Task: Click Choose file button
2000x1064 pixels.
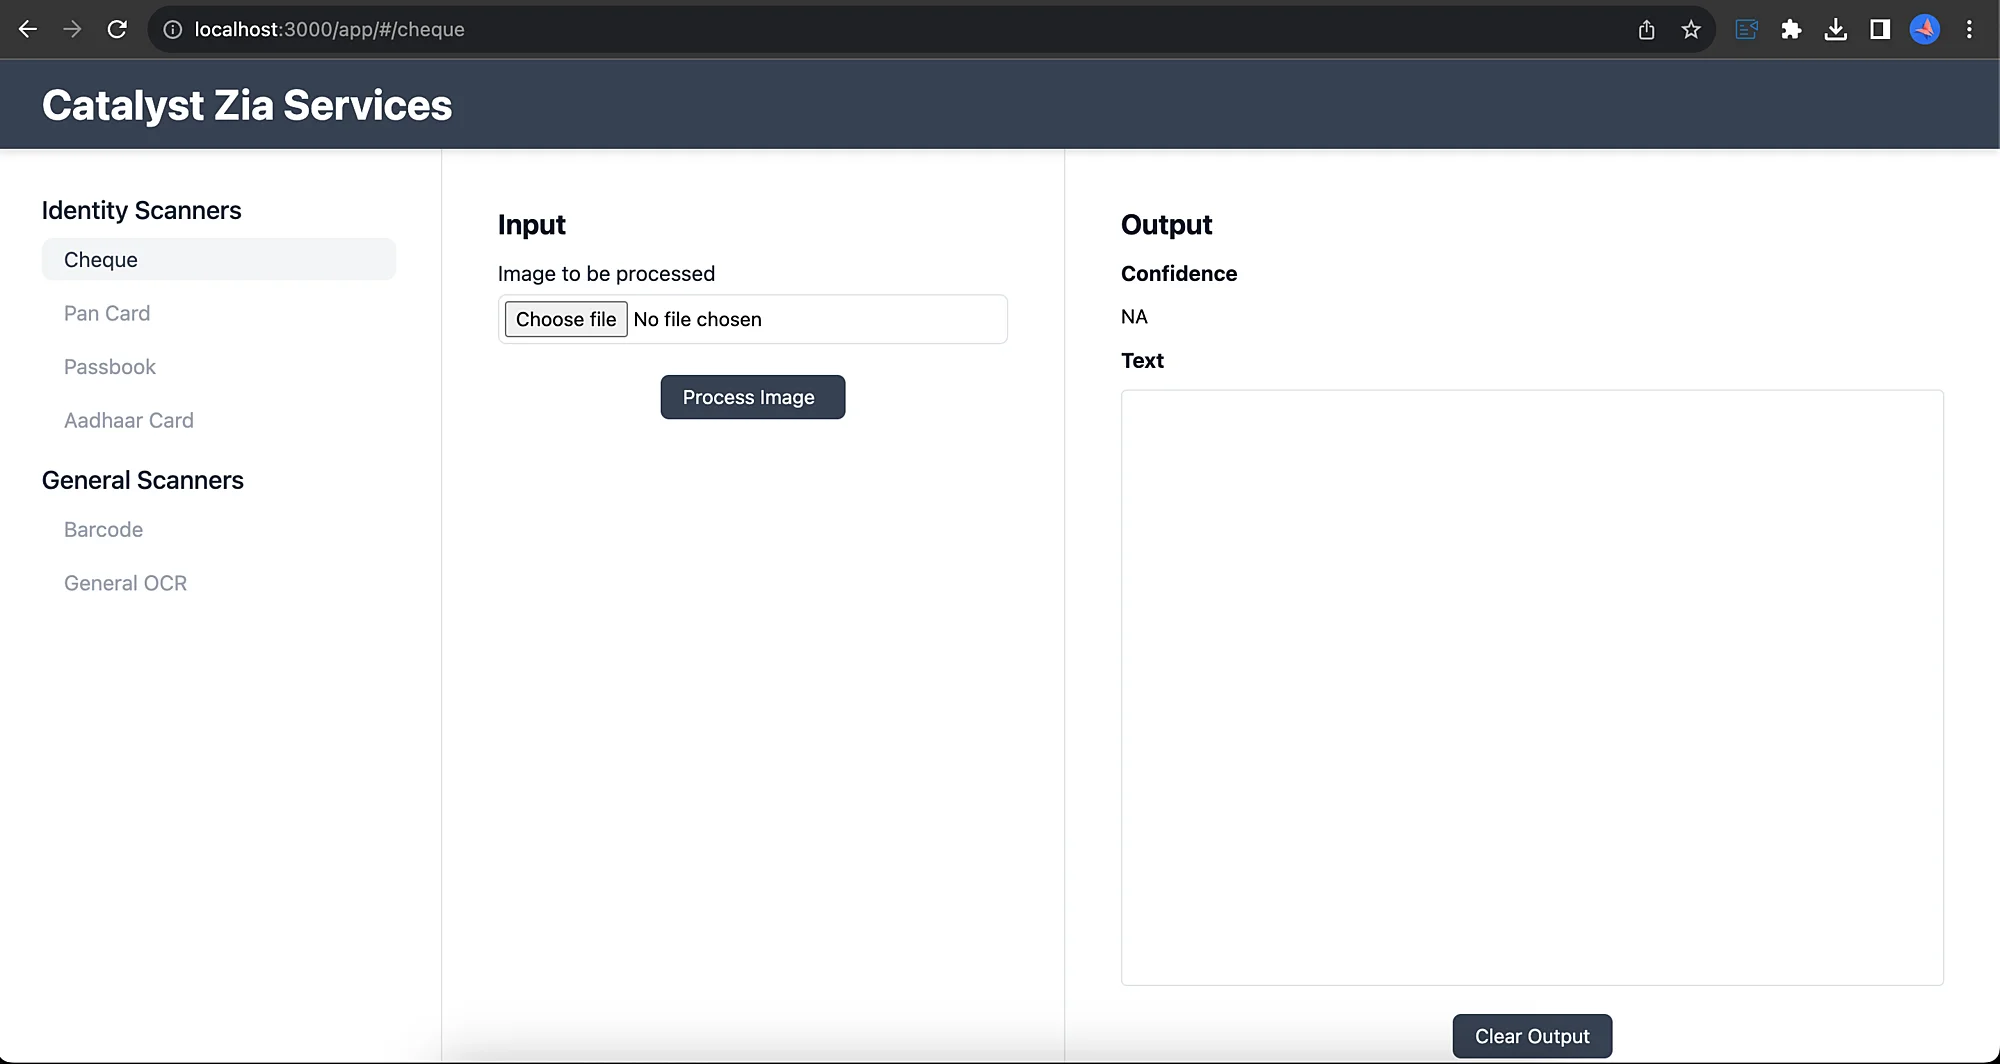Action: pyautogui.click(x=566, y=319)
